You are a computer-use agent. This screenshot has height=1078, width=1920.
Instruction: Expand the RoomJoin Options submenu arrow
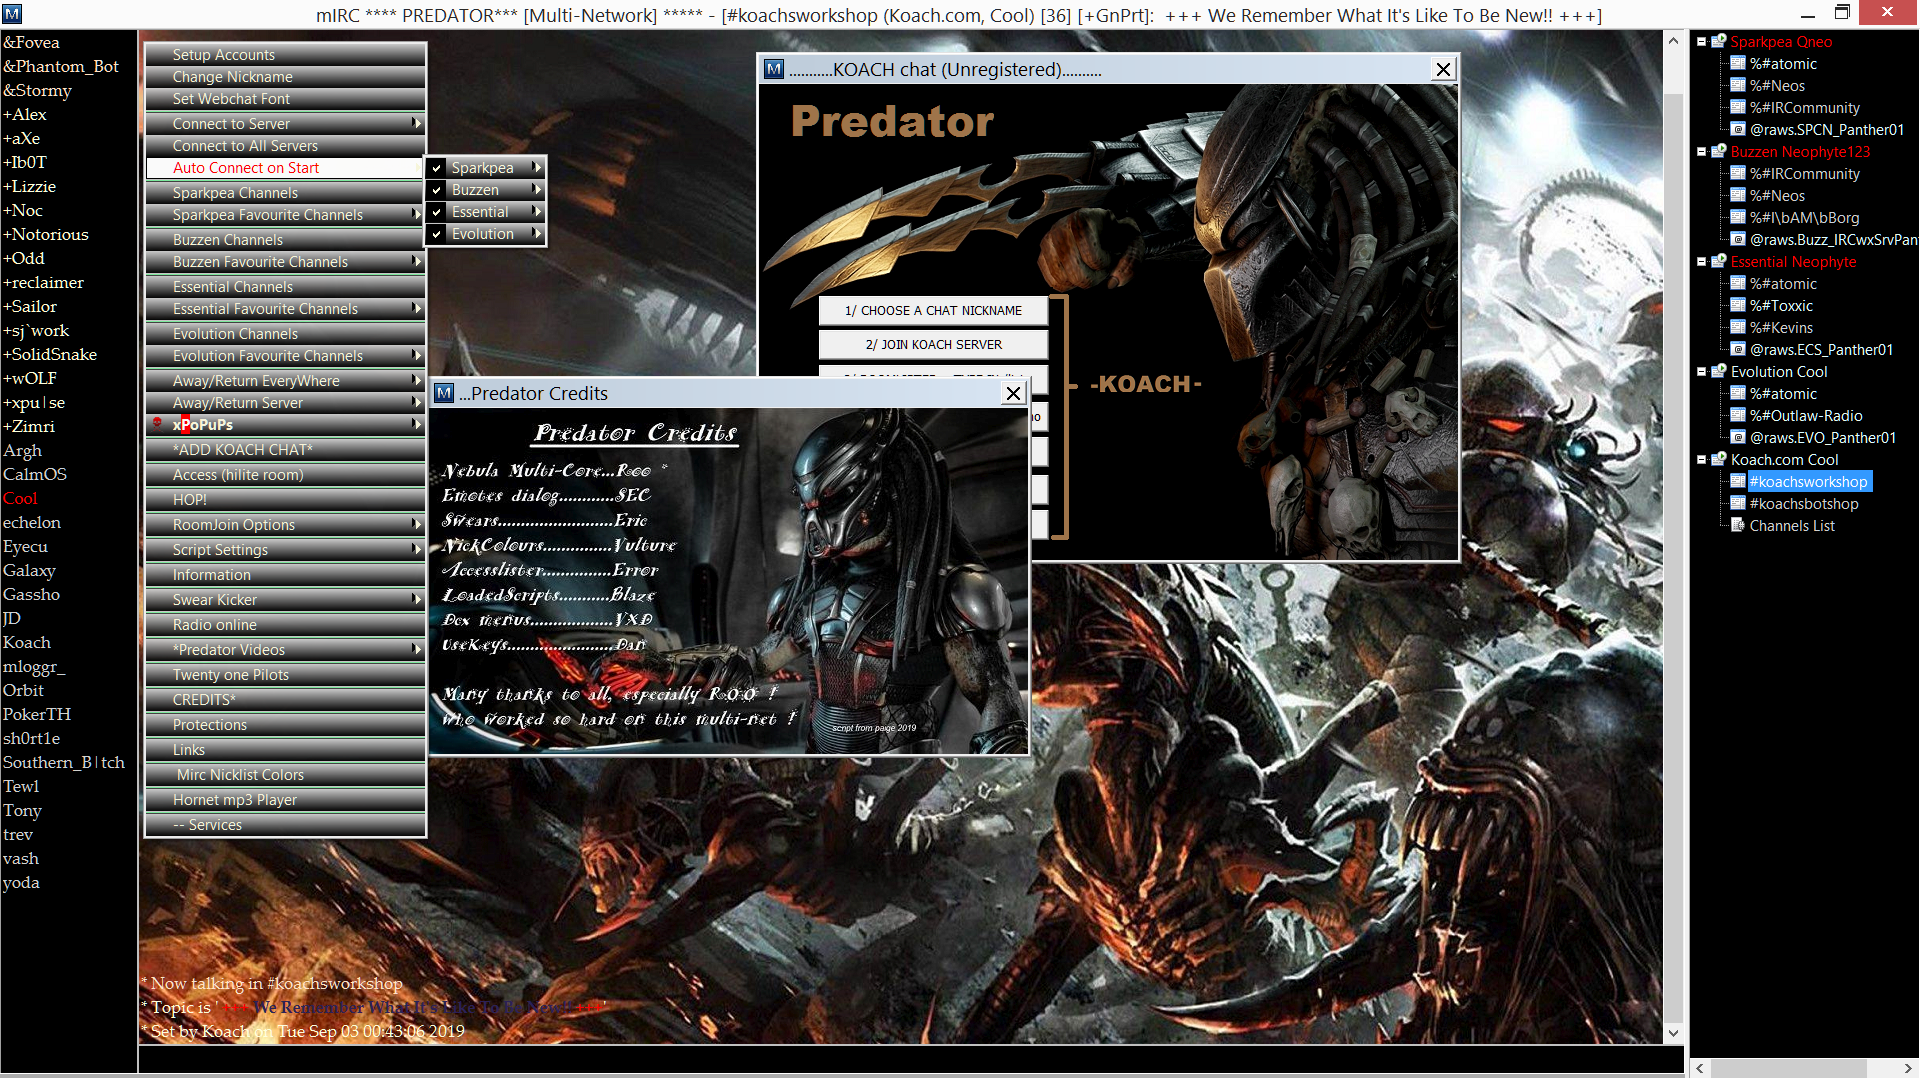pyautogui.click(x=417, y=524)
